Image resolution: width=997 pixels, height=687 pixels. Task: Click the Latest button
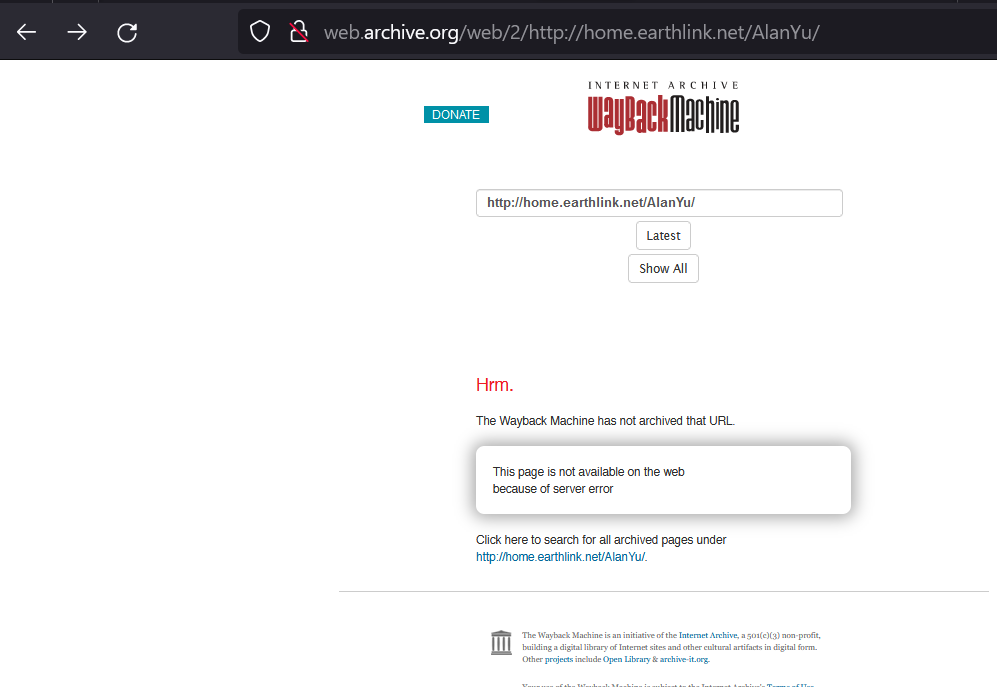tap(663, 235)
